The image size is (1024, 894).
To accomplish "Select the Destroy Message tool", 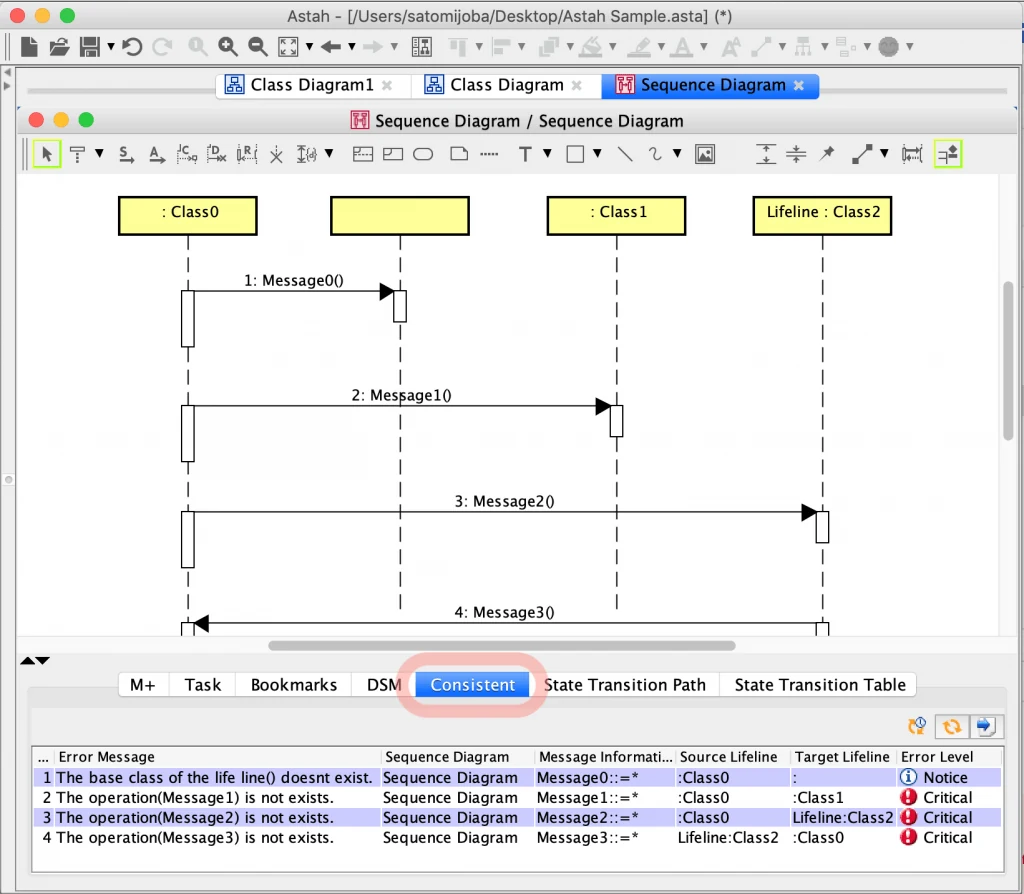I will tap(216, 154).
